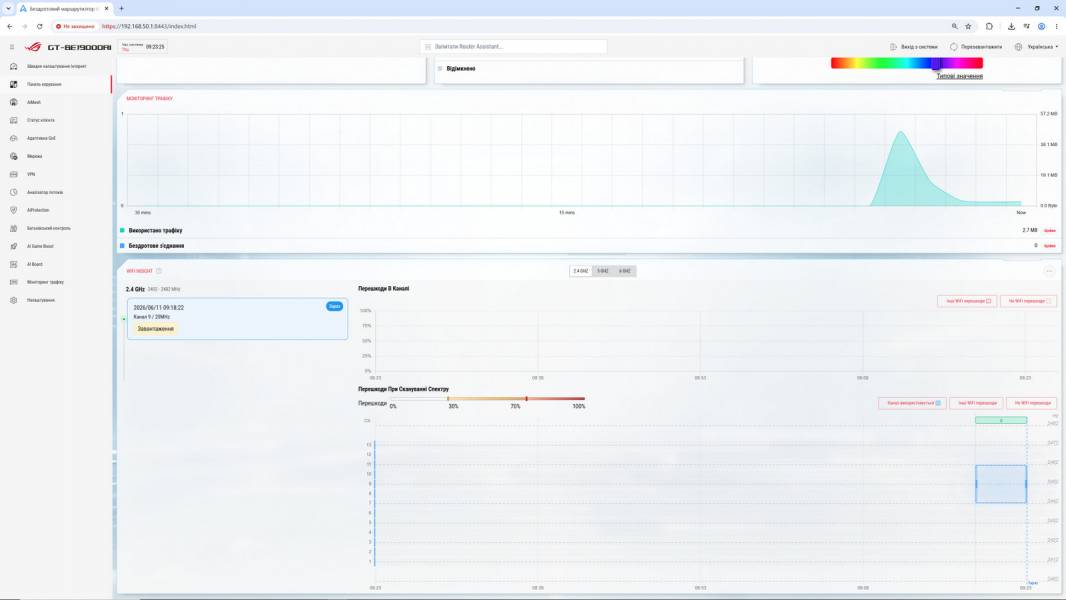Click the rainbow color slider handle
This screenshot has width=1066, height=600.
[x=936, y=63]
